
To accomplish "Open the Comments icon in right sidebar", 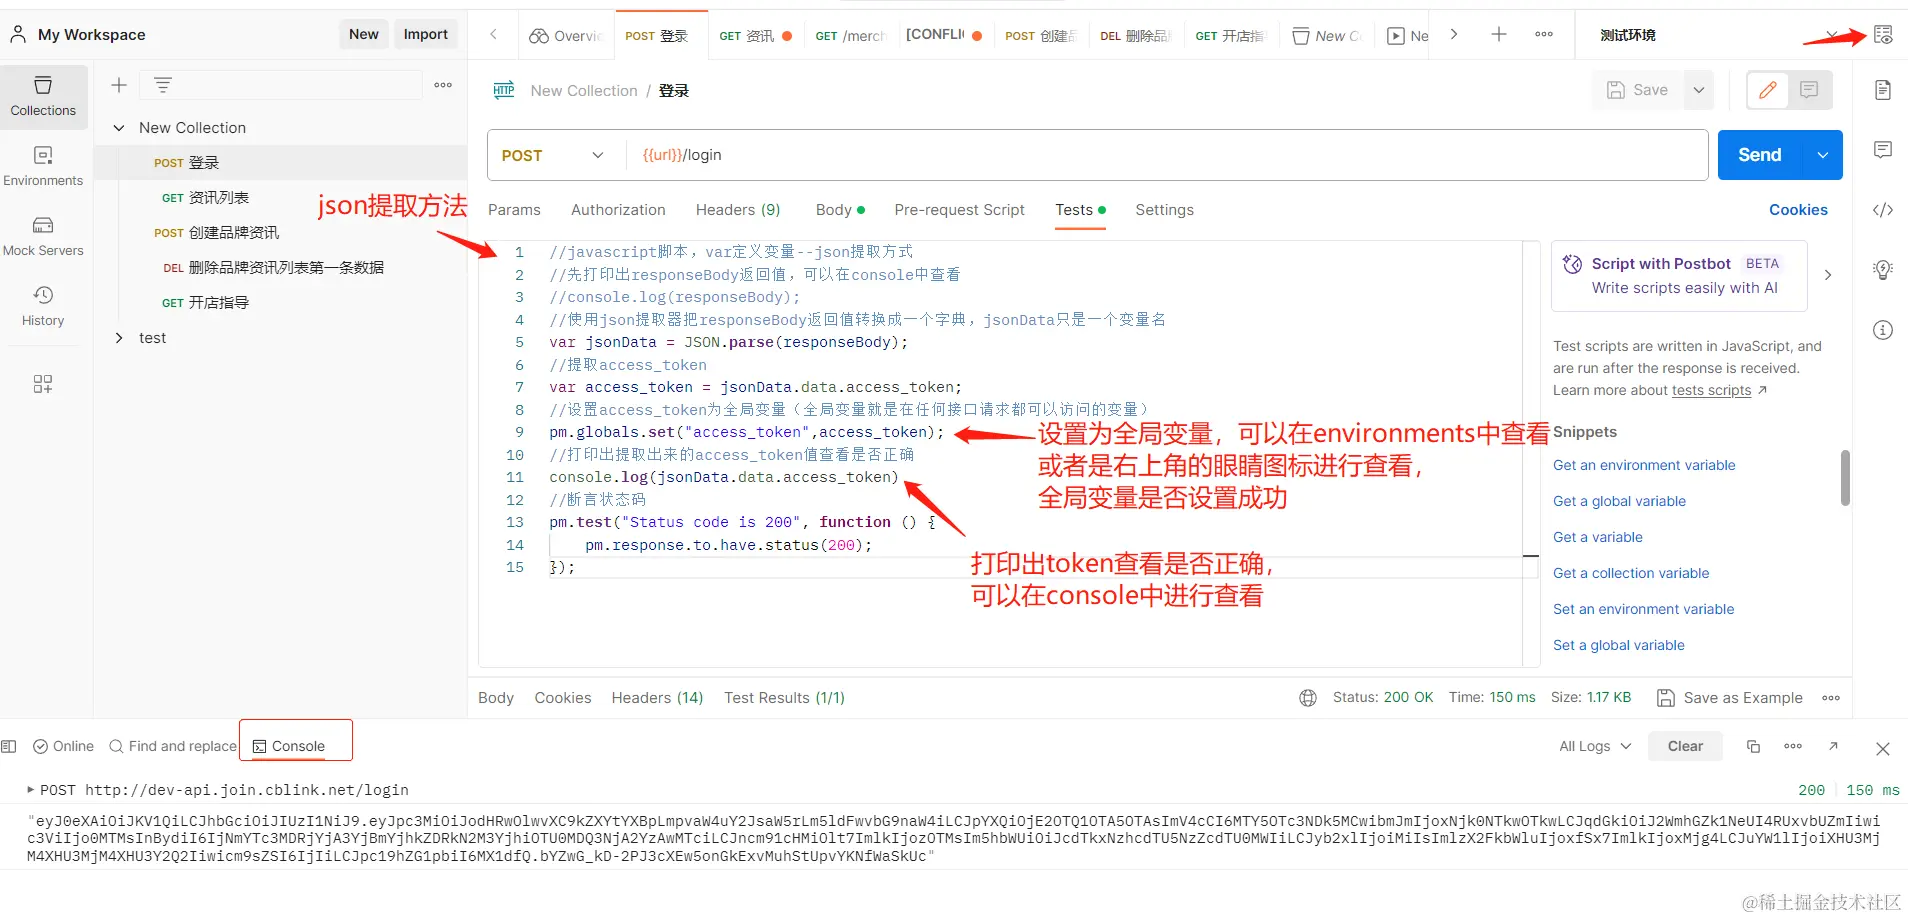I will [1883, 150].
